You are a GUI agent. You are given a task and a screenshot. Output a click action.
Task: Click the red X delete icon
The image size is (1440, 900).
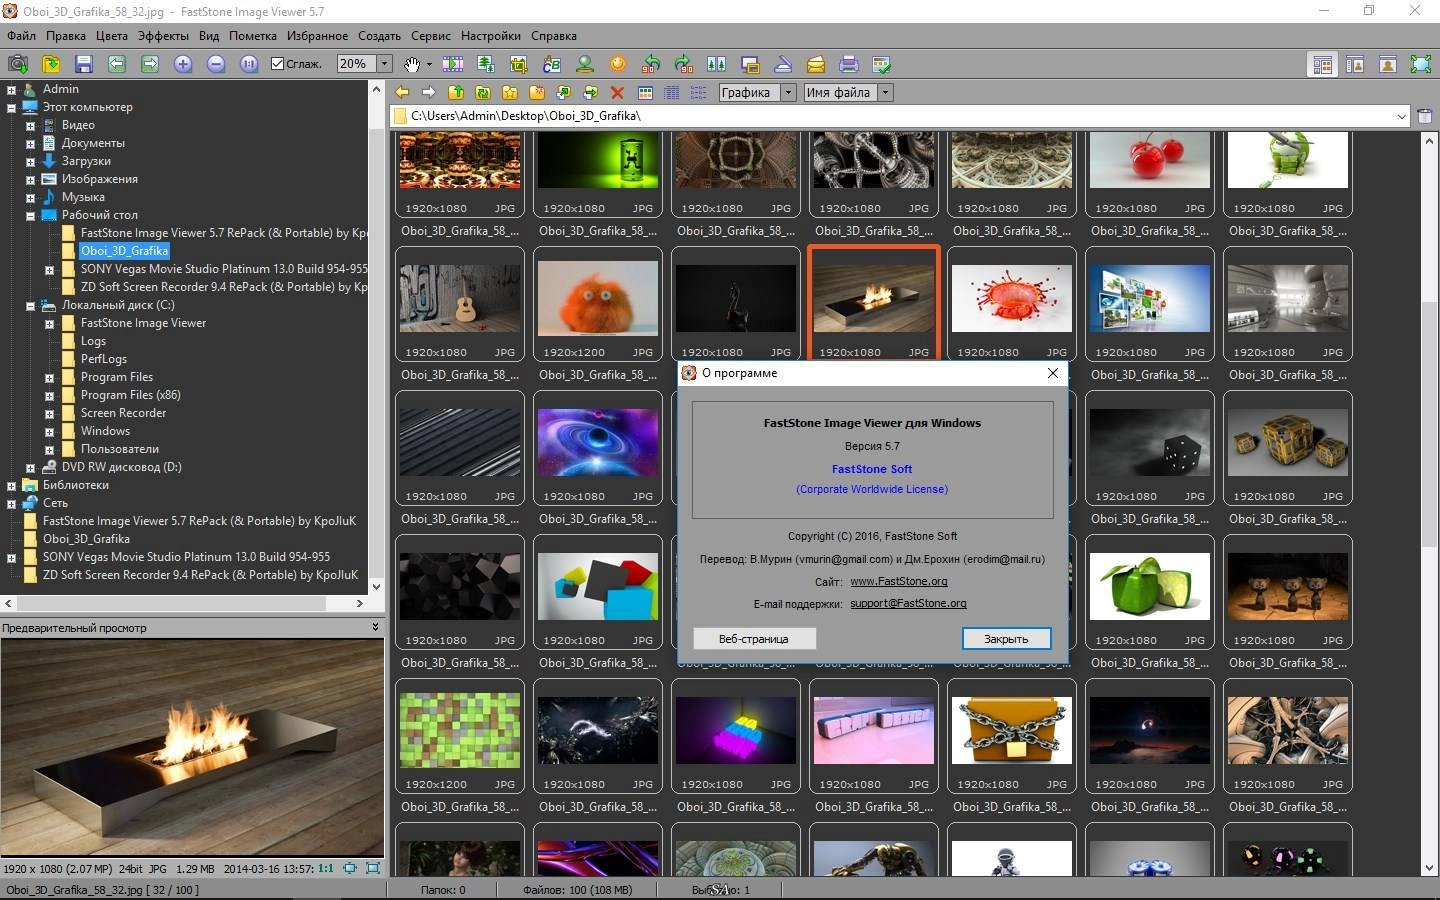click(x=617, y=92)
